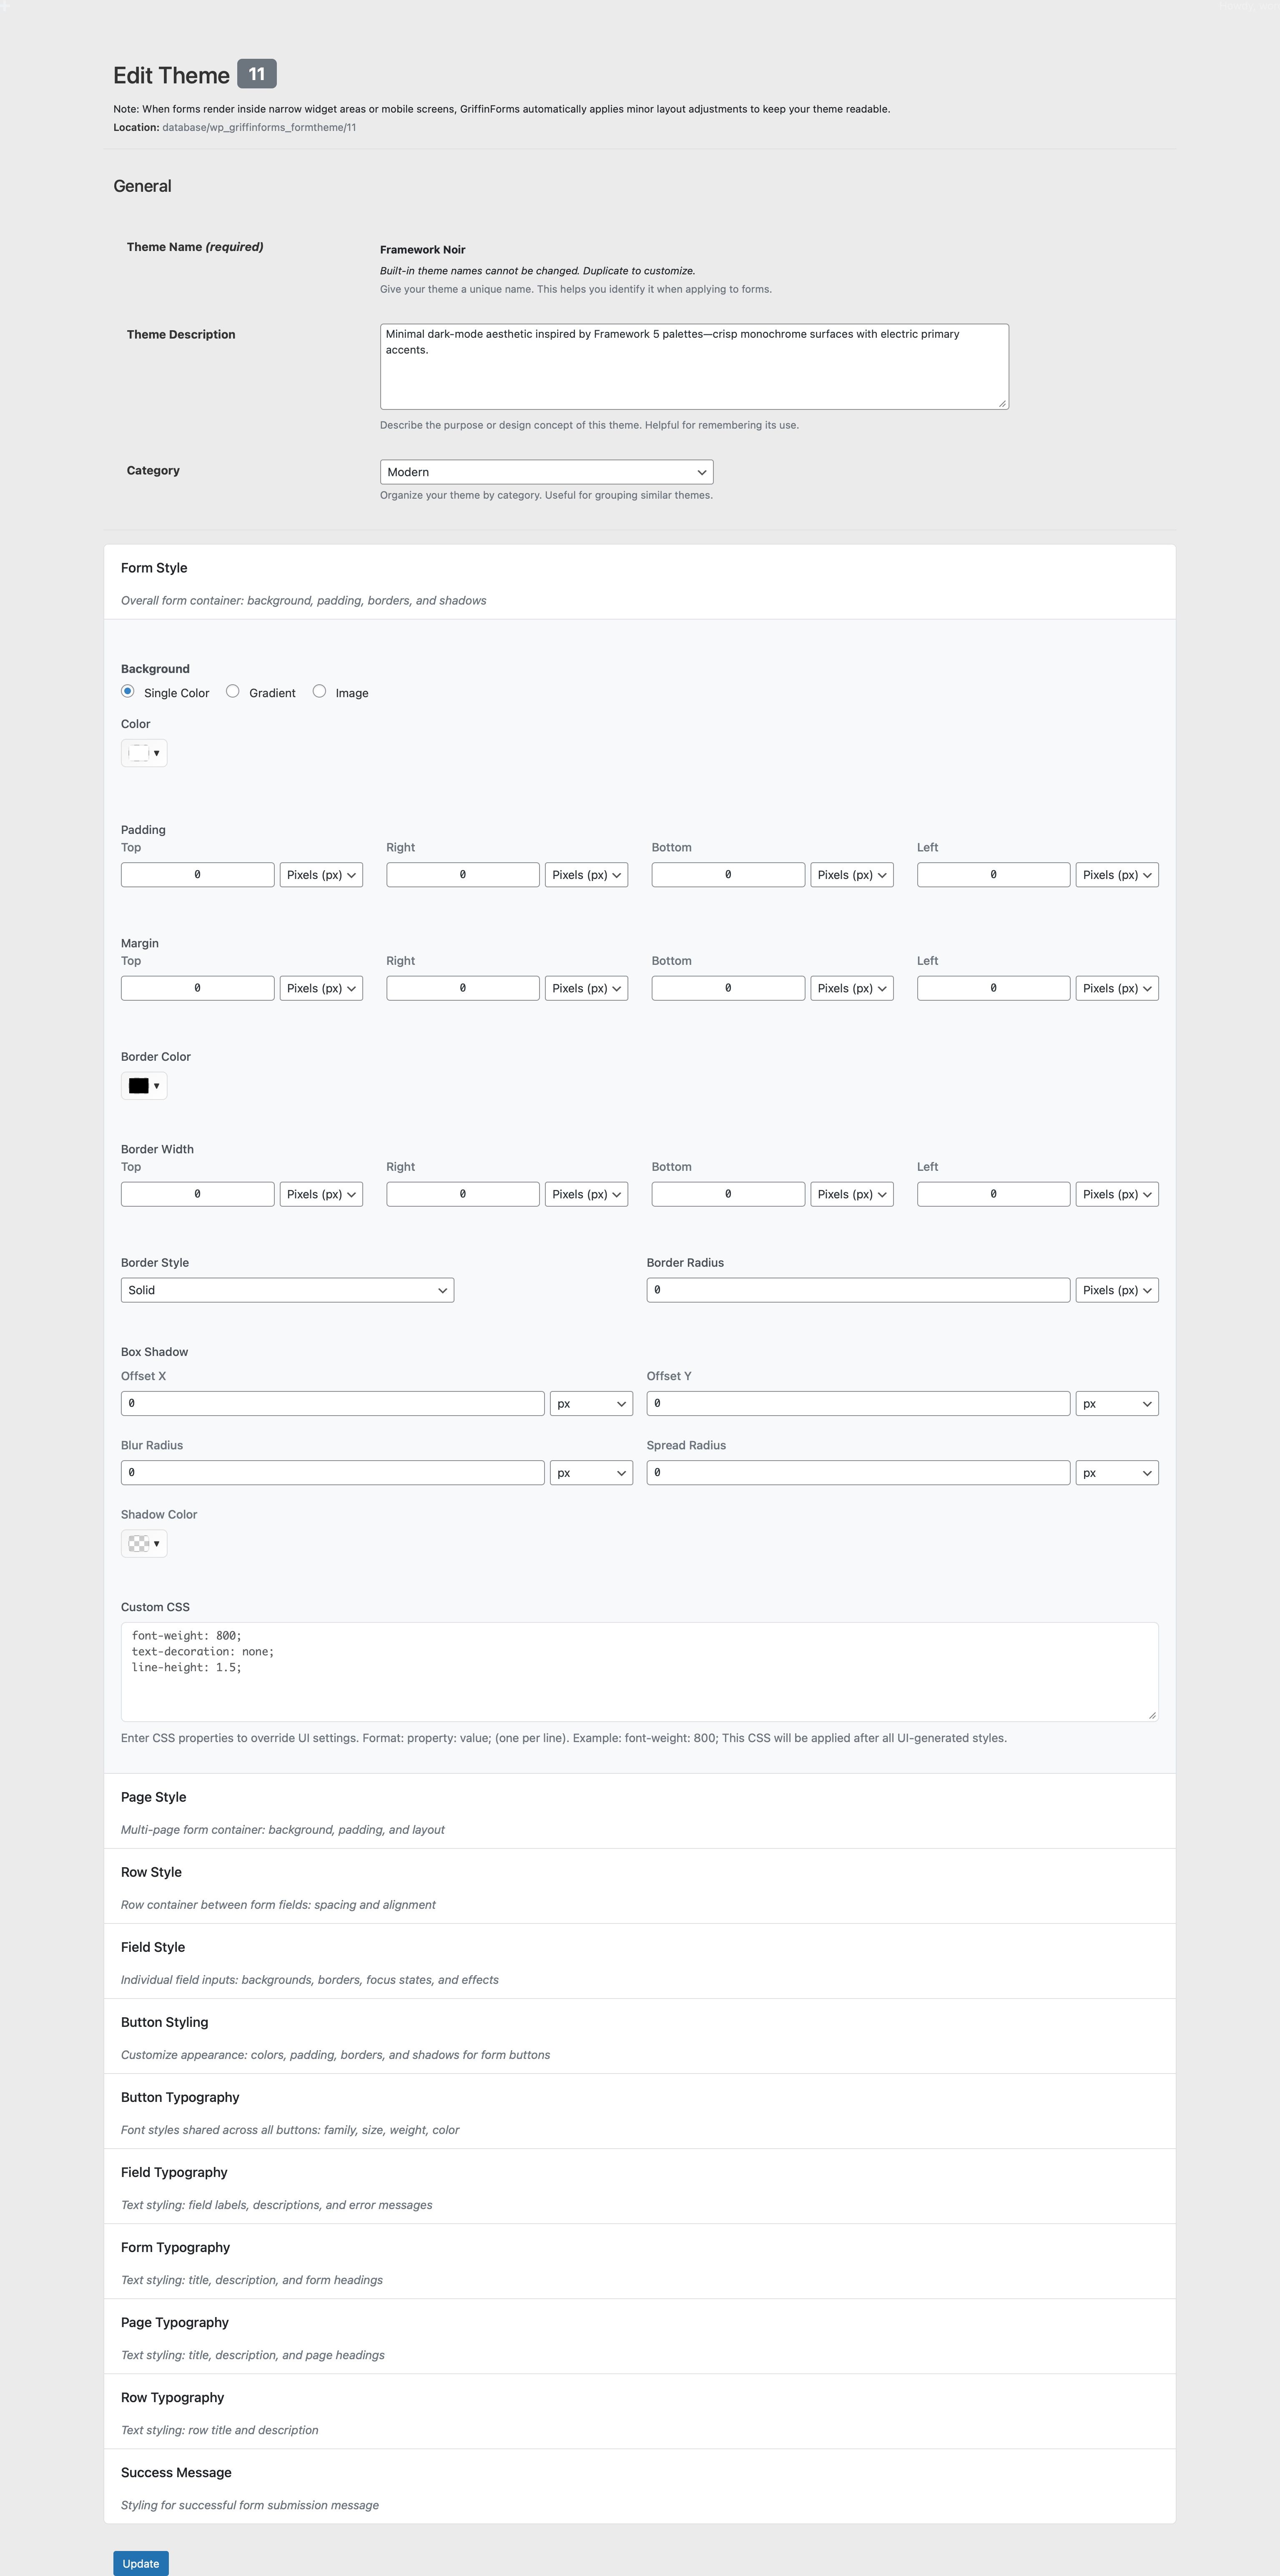Open the Background Color picker swatch
Screen dimensions: 1280x2576
click(143, 752)
